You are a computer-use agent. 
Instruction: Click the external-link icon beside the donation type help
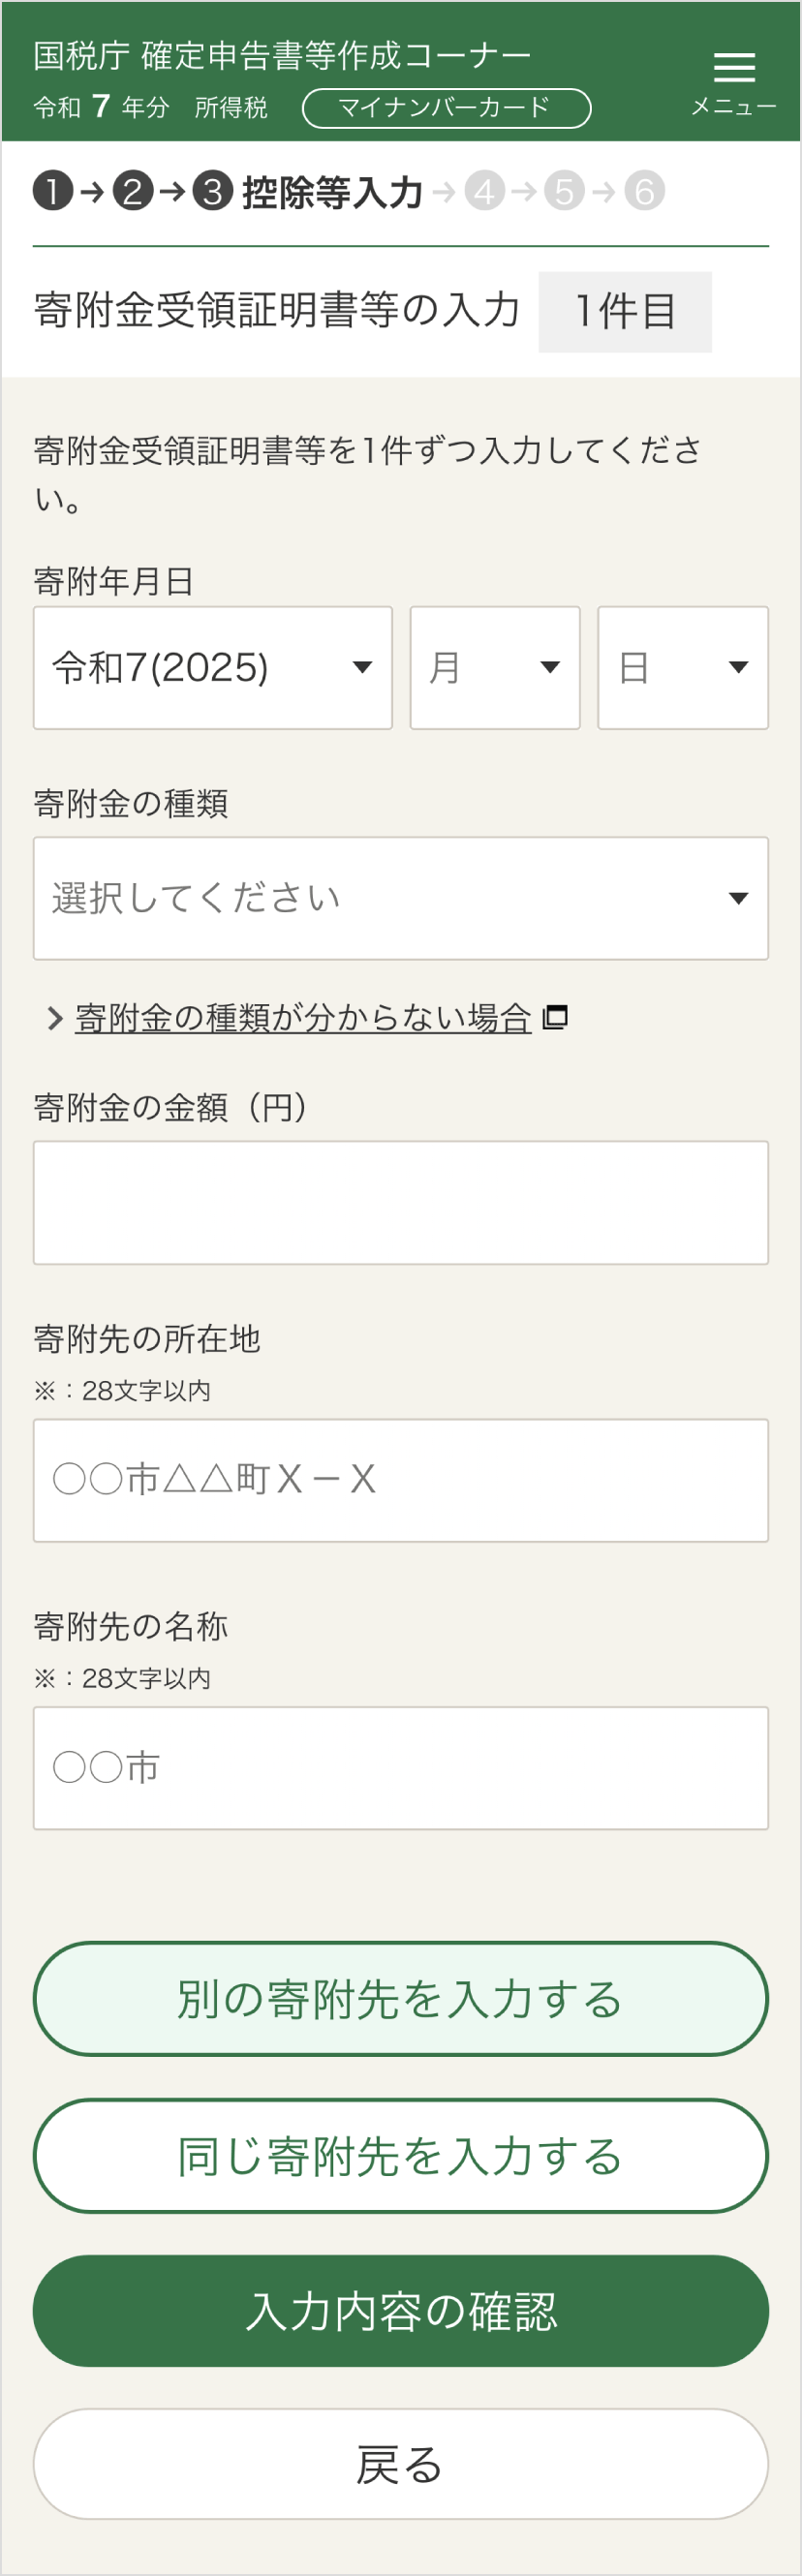pyautogui.click(x=556, y=1016)
